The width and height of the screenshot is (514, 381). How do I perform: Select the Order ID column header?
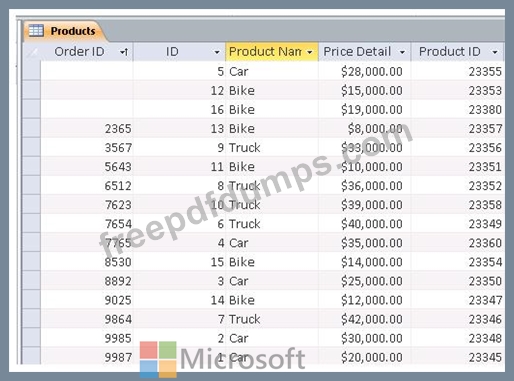(87, 52)
